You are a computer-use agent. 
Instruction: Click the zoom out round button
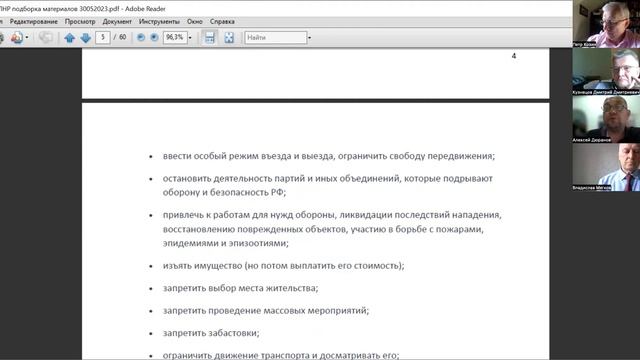(x=141, y=38)
